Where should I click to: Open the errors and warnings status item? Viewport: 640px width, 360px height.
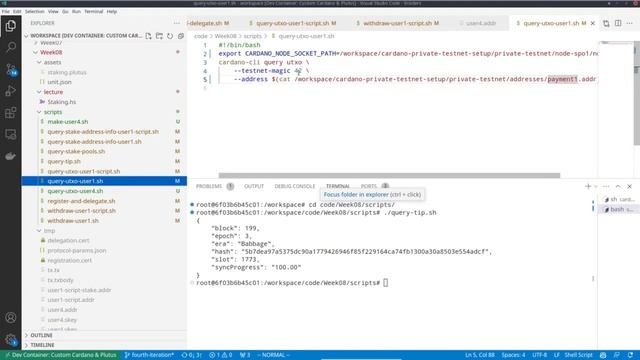point(220,355)
